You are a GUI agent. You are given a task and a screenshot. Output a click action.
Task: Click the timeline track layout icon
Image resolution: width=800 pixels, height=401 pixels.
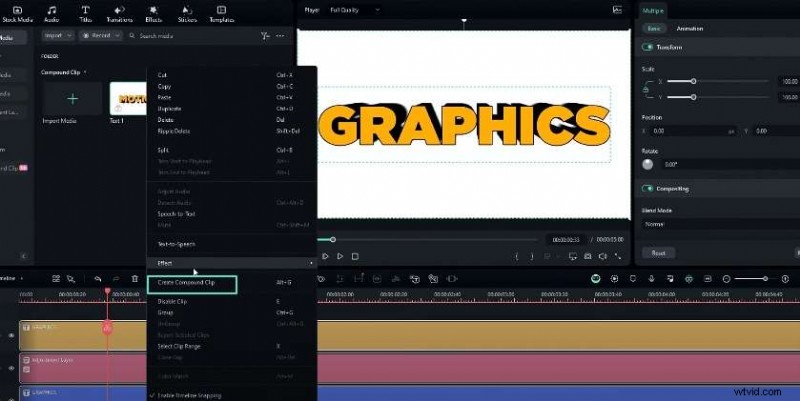tap(56, 279)
